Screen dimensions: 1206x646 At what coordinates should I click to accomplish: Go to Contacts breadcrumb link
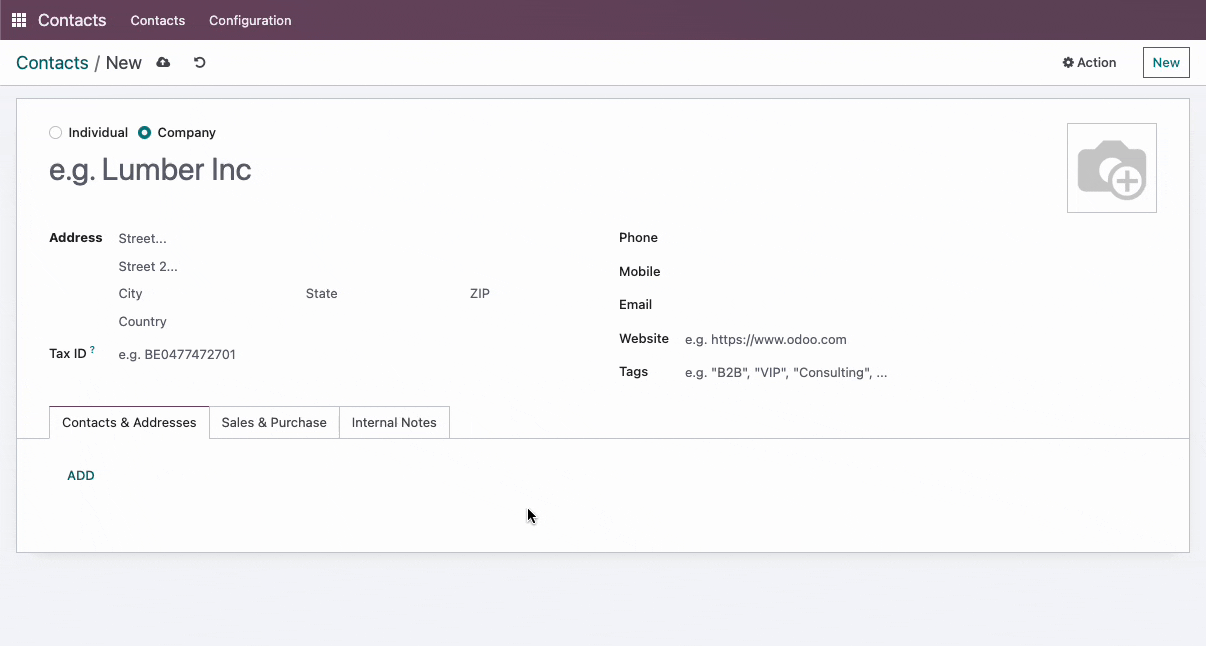point(52,63)
